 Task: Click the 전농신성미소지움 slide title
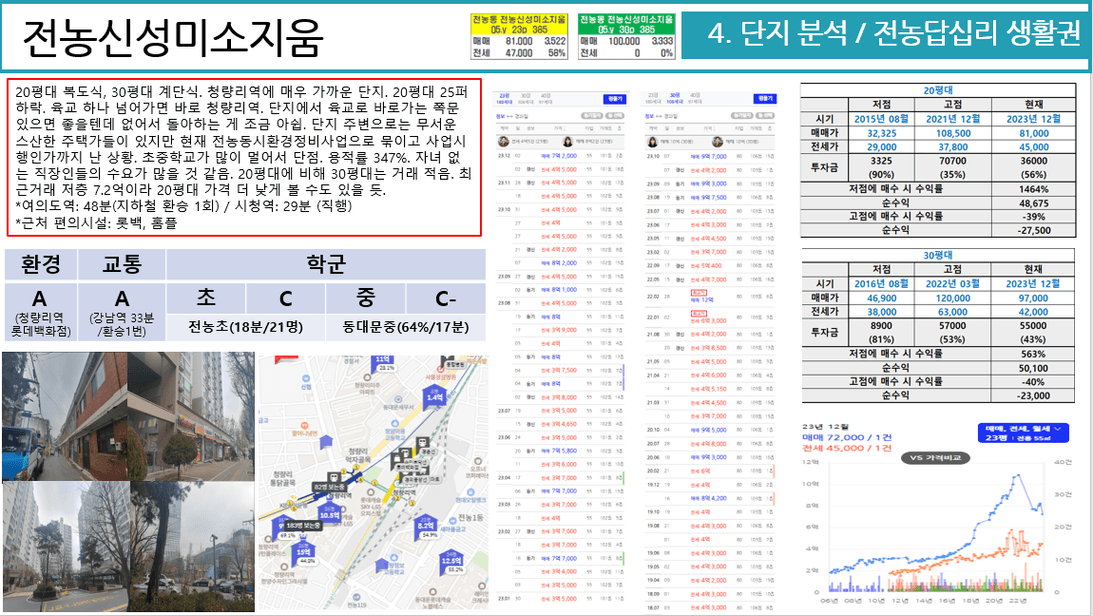pos(173,38)
